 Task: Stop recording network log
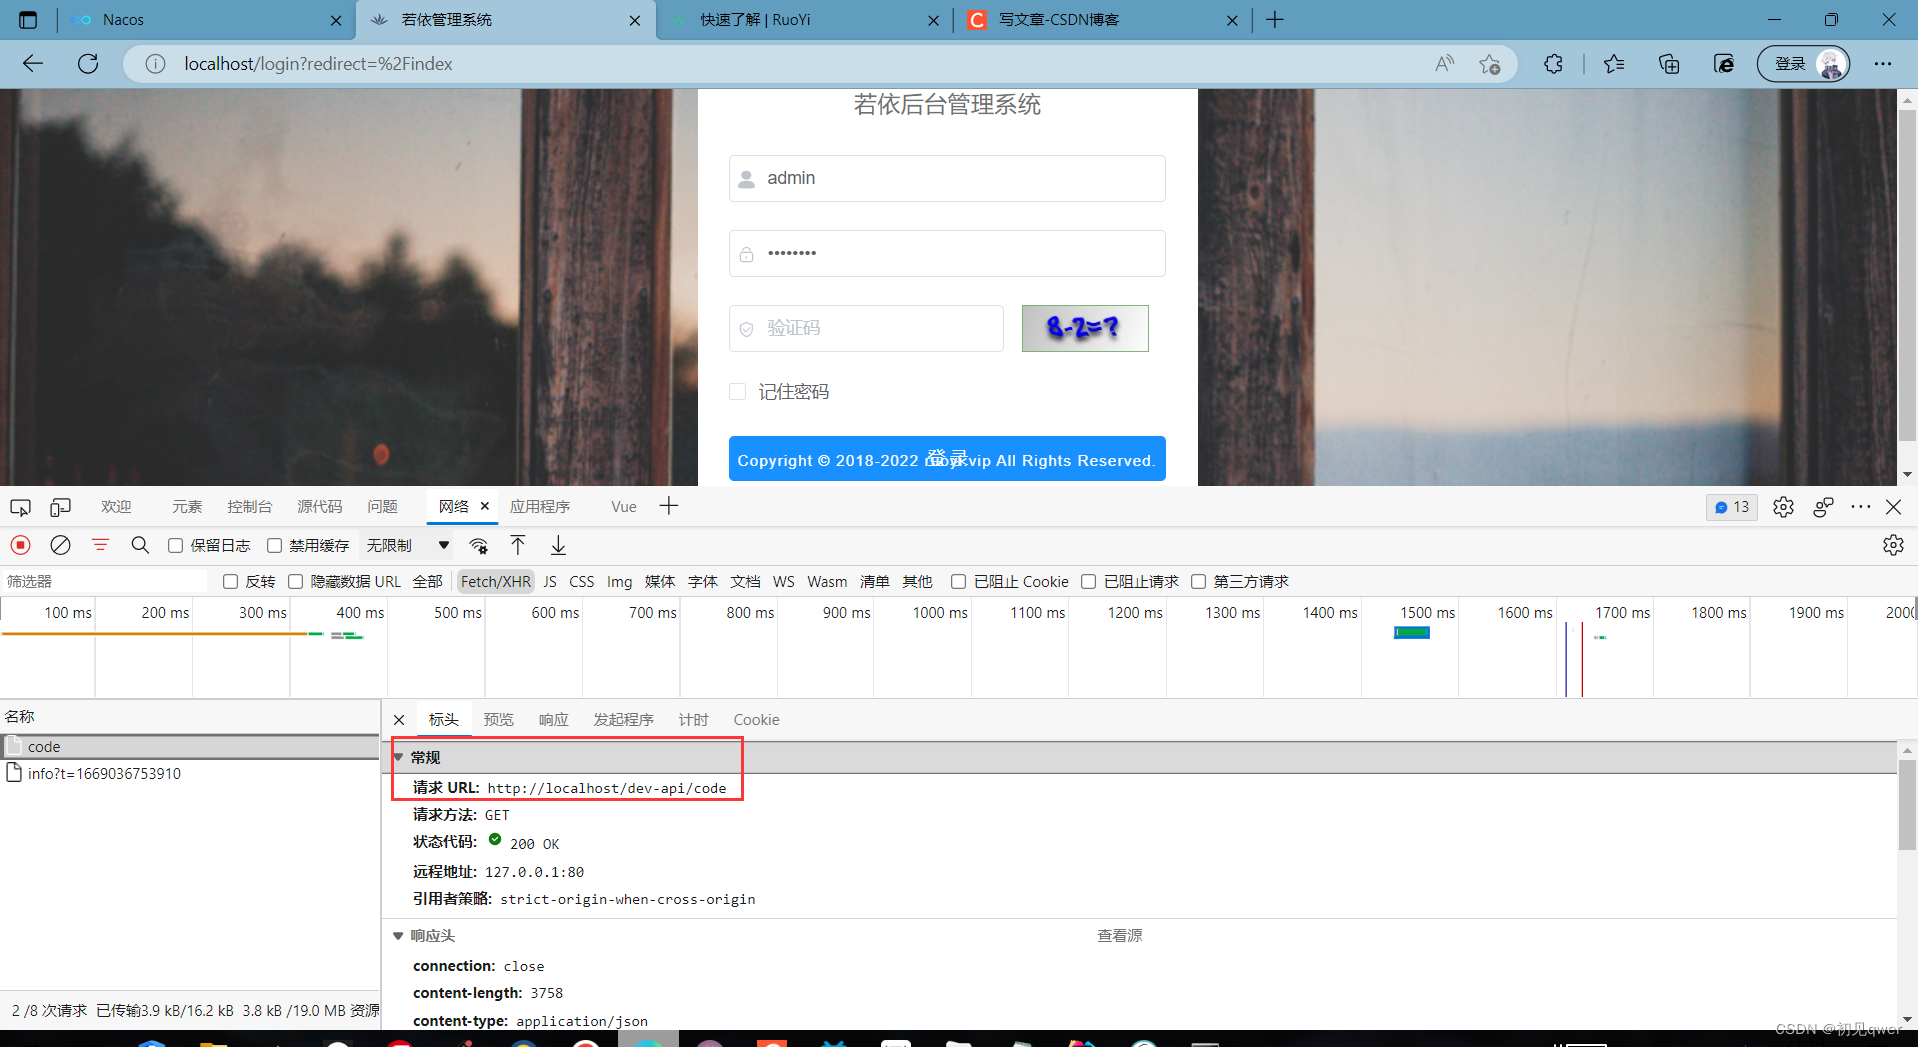pos(20,545)
